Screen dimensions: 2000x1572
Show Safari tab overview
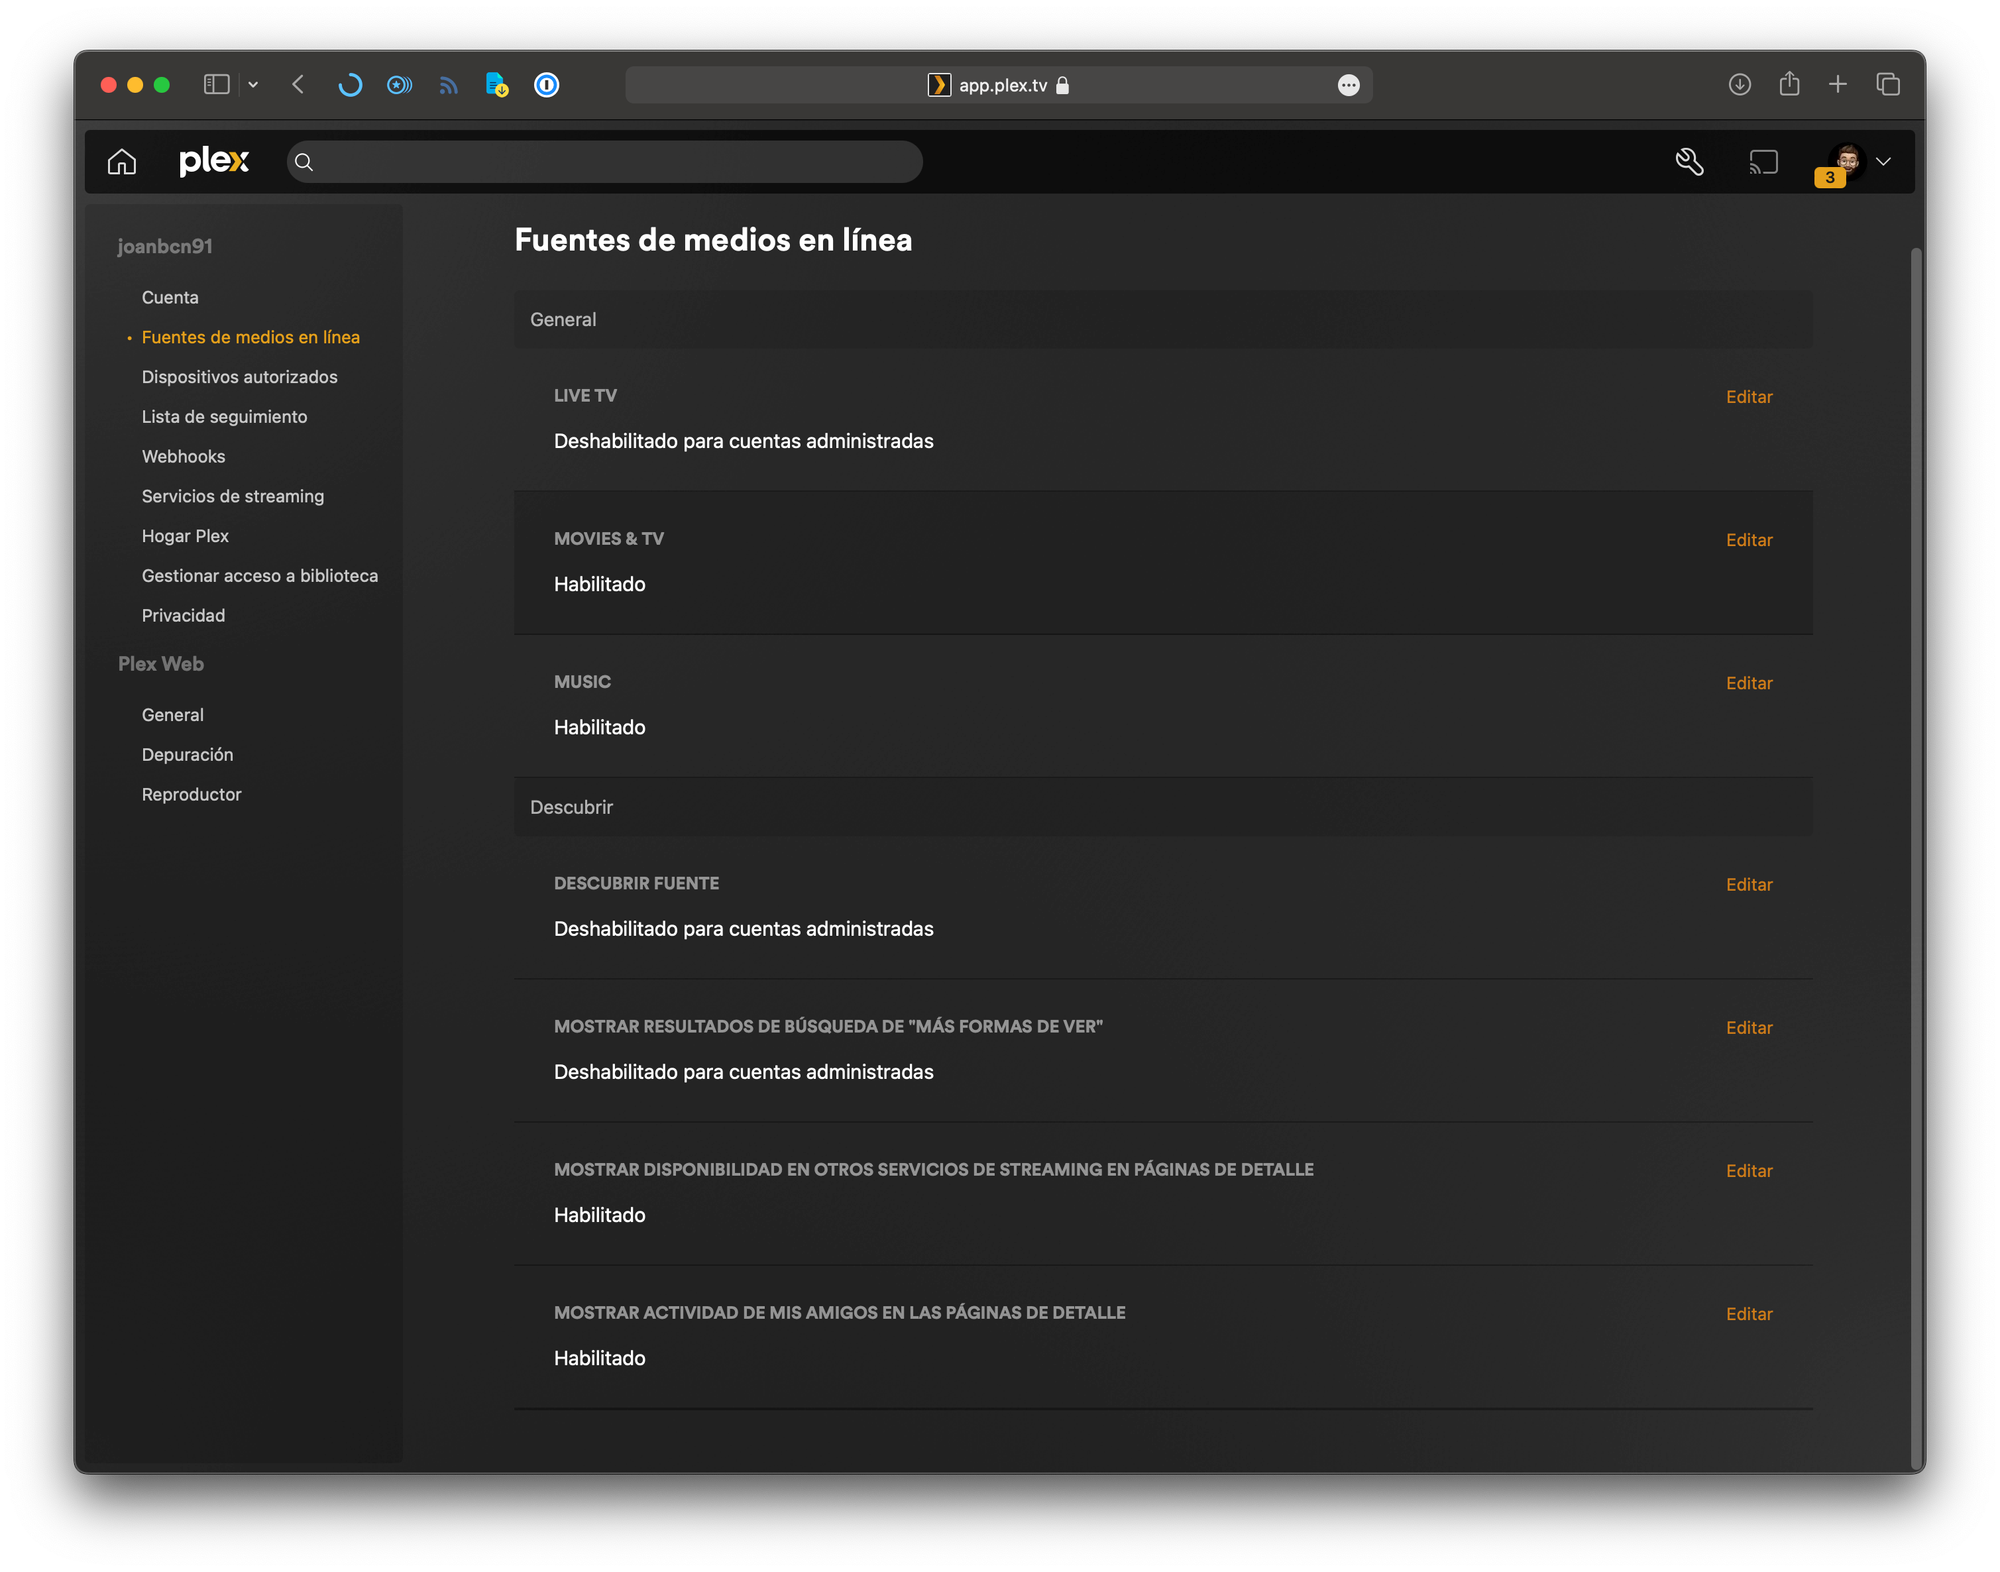pyautogui.click(x=1888, y=85)
